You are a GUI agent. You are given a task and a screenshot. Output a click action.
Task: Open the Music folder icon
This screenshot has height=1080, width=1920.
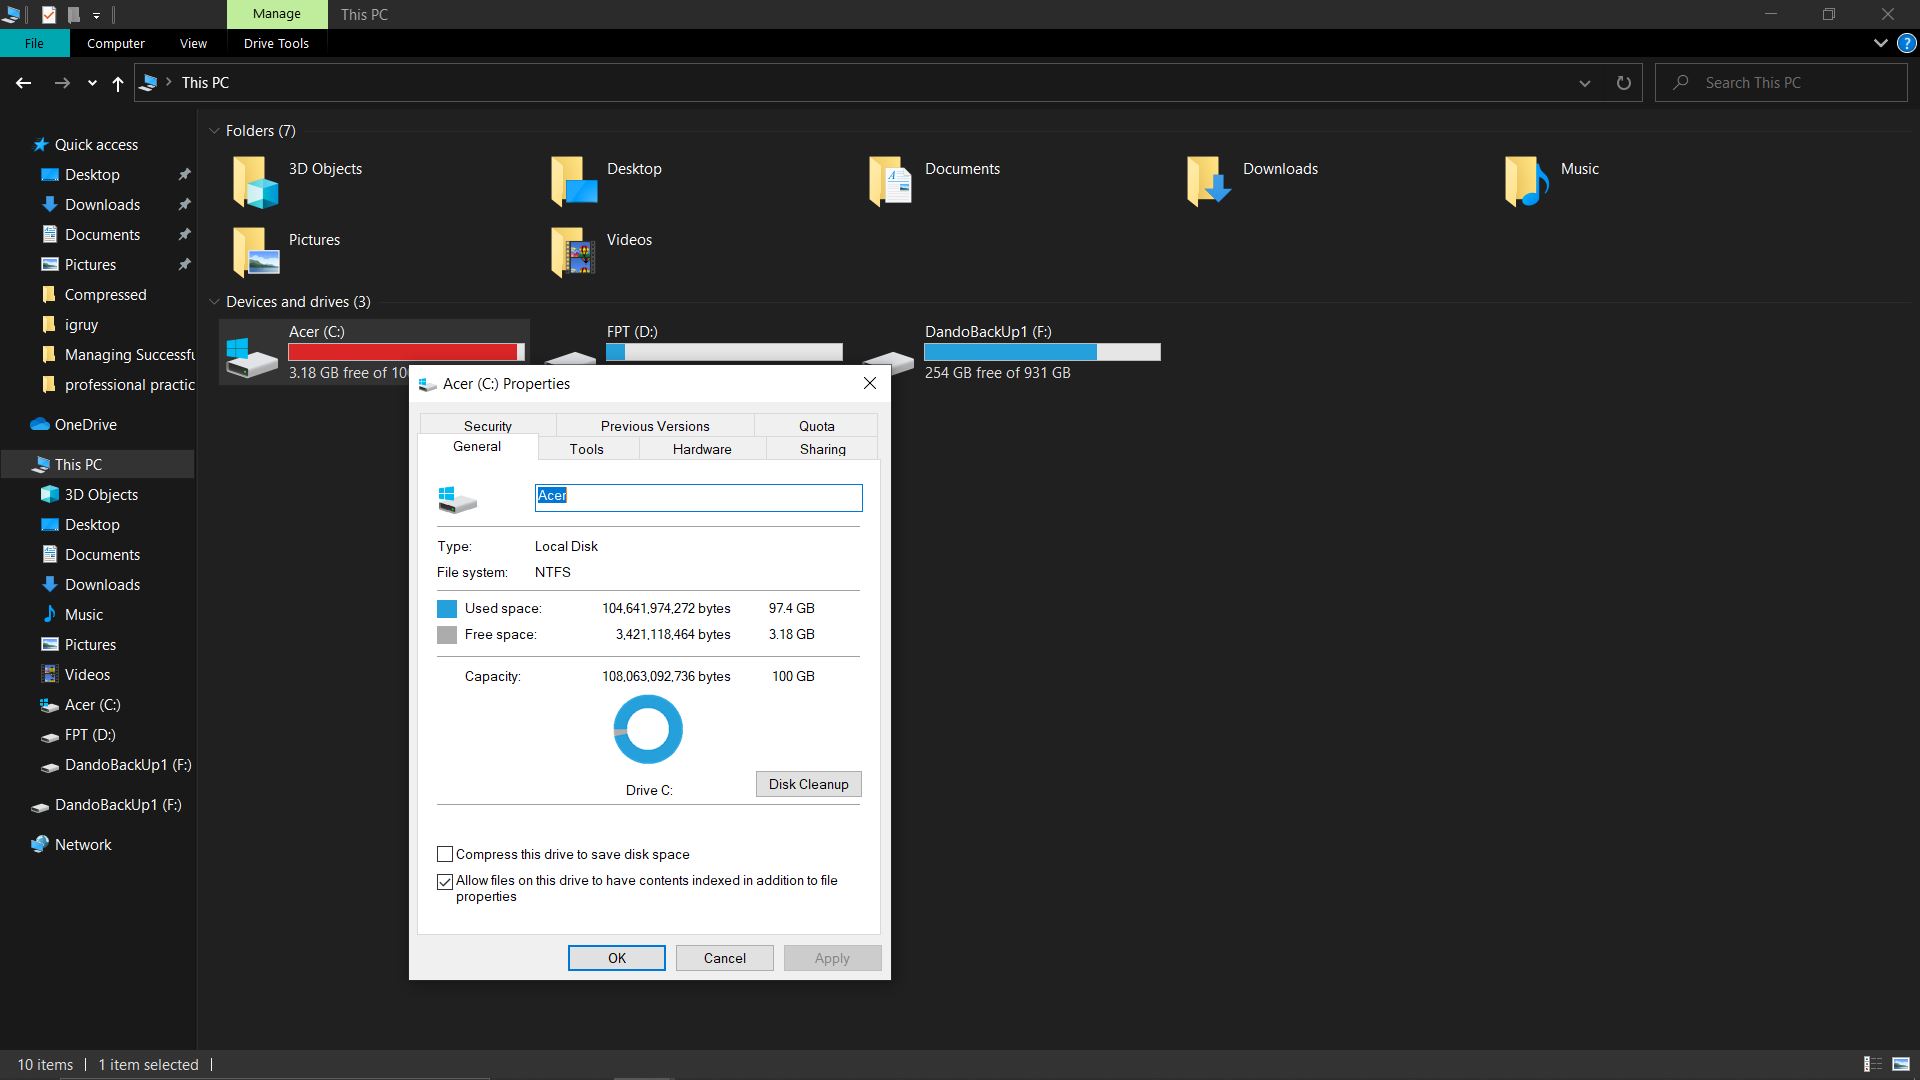coord(1526,181)
